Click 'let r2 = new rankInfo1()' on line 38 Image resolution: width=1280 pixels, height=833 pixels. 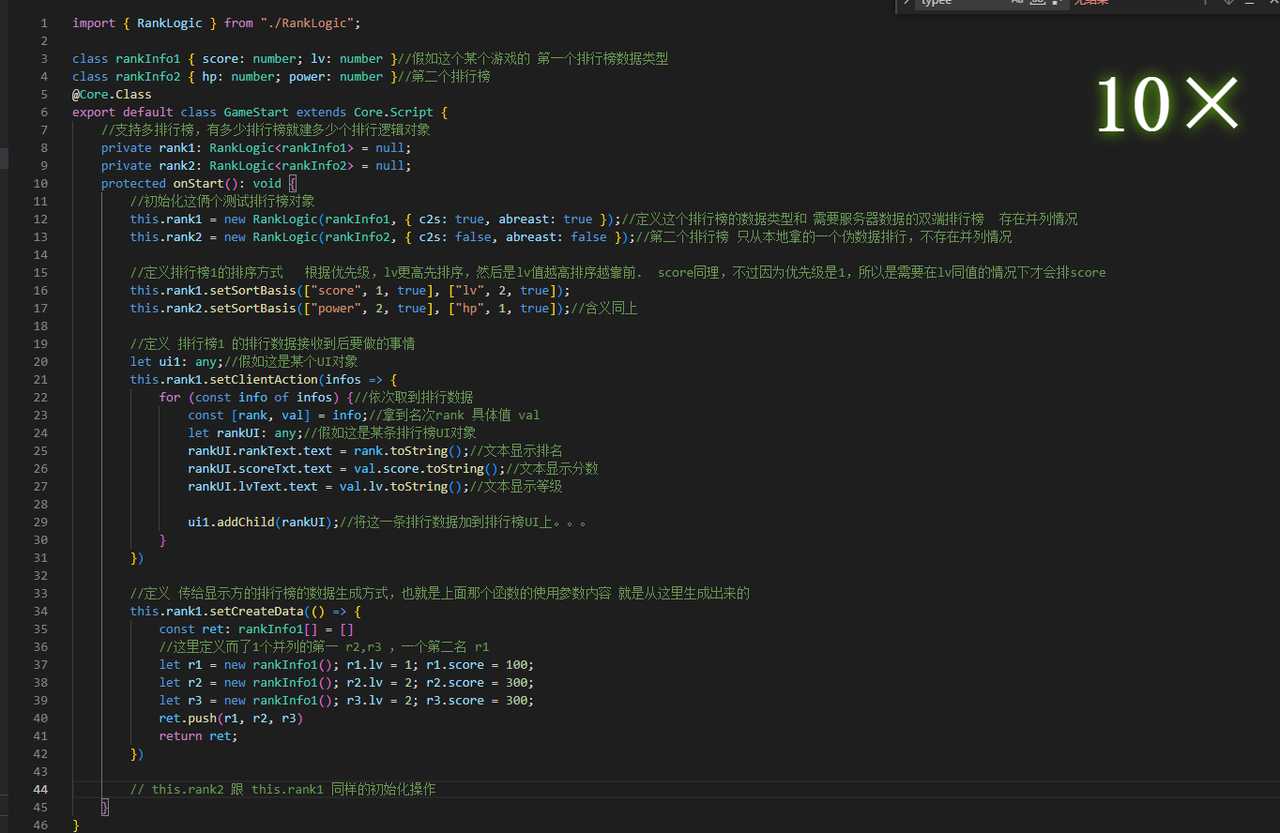249,683
